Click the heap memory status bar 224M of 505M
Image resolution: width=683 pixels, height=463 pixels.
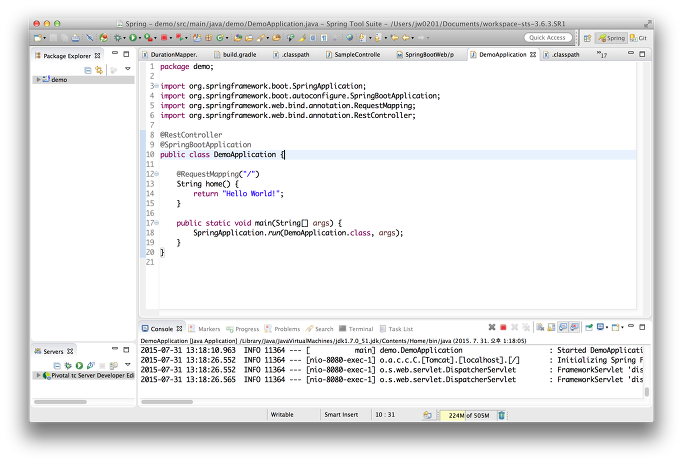(x=468, y=415)
